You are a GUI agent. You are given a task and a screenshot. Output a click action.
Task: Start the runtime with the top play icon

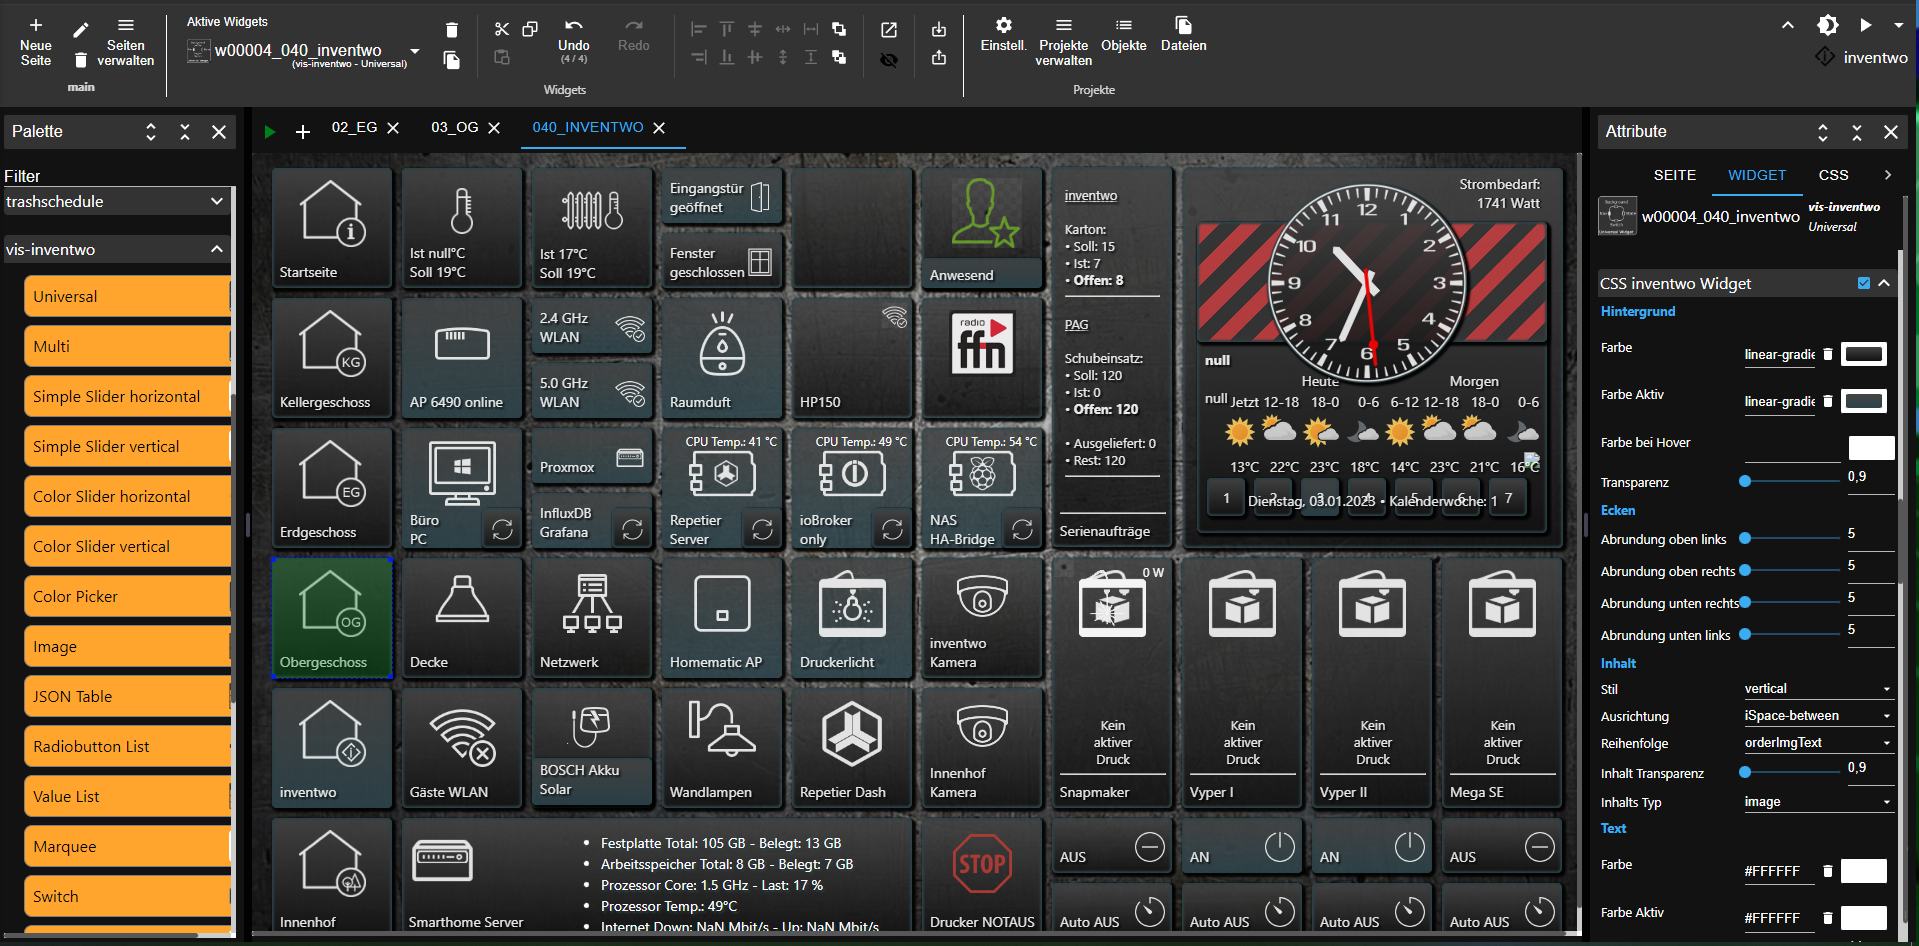1866,25
